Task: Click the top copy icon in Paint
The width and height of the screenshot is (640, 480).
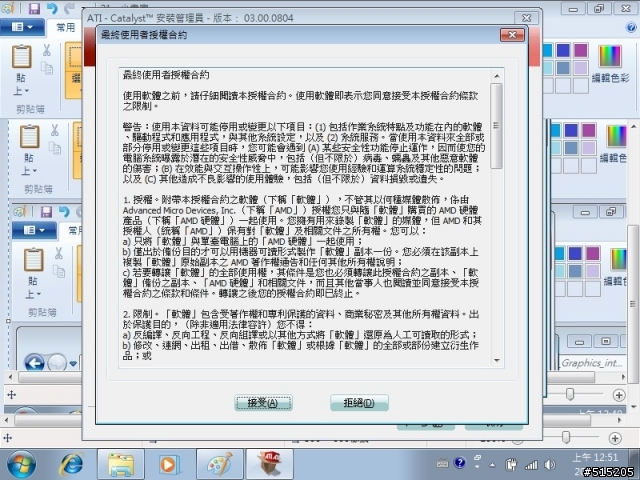Action: point(47,68)
